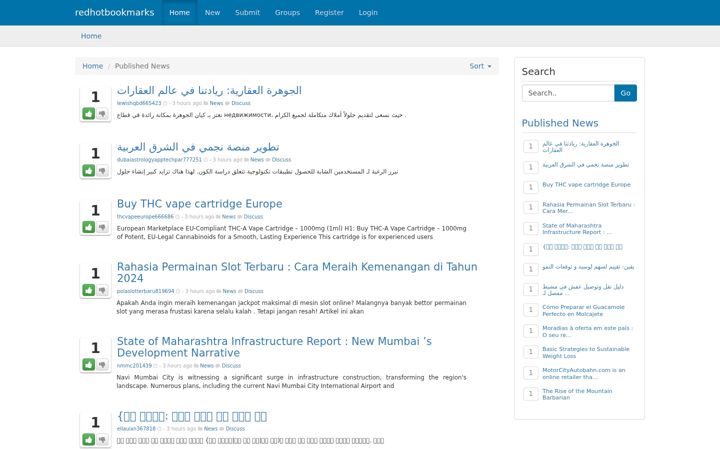This screenshot has height=450, width=720.
Task: Open the State of Maharashtra Infrastructure Report headline
Action: (x=274, y=347)
